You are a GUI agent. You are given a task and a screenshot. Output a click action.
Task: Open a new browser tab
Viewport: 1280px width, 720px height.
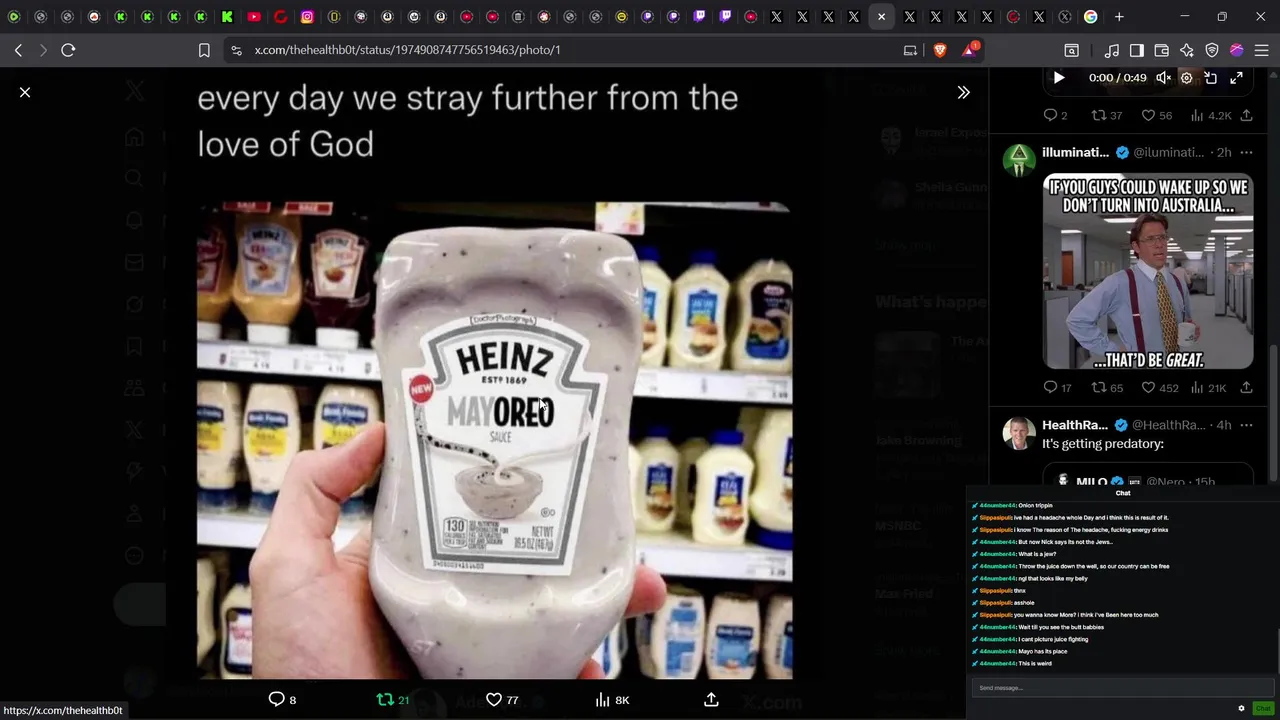(x=1119, y=16)
